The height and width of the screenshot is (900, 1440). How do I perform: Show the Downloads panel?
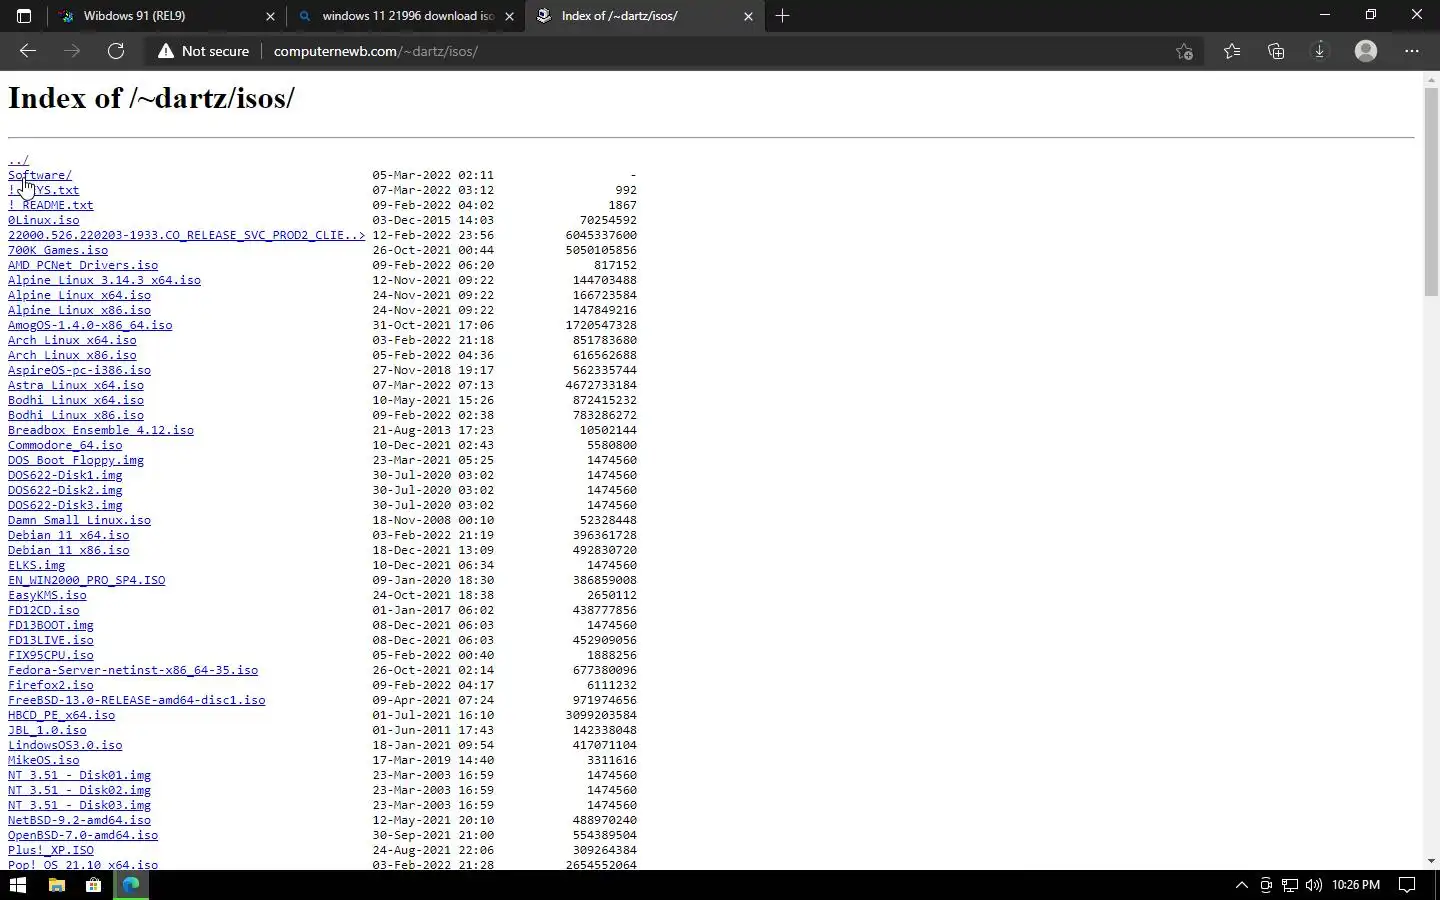coord(1320,51)
